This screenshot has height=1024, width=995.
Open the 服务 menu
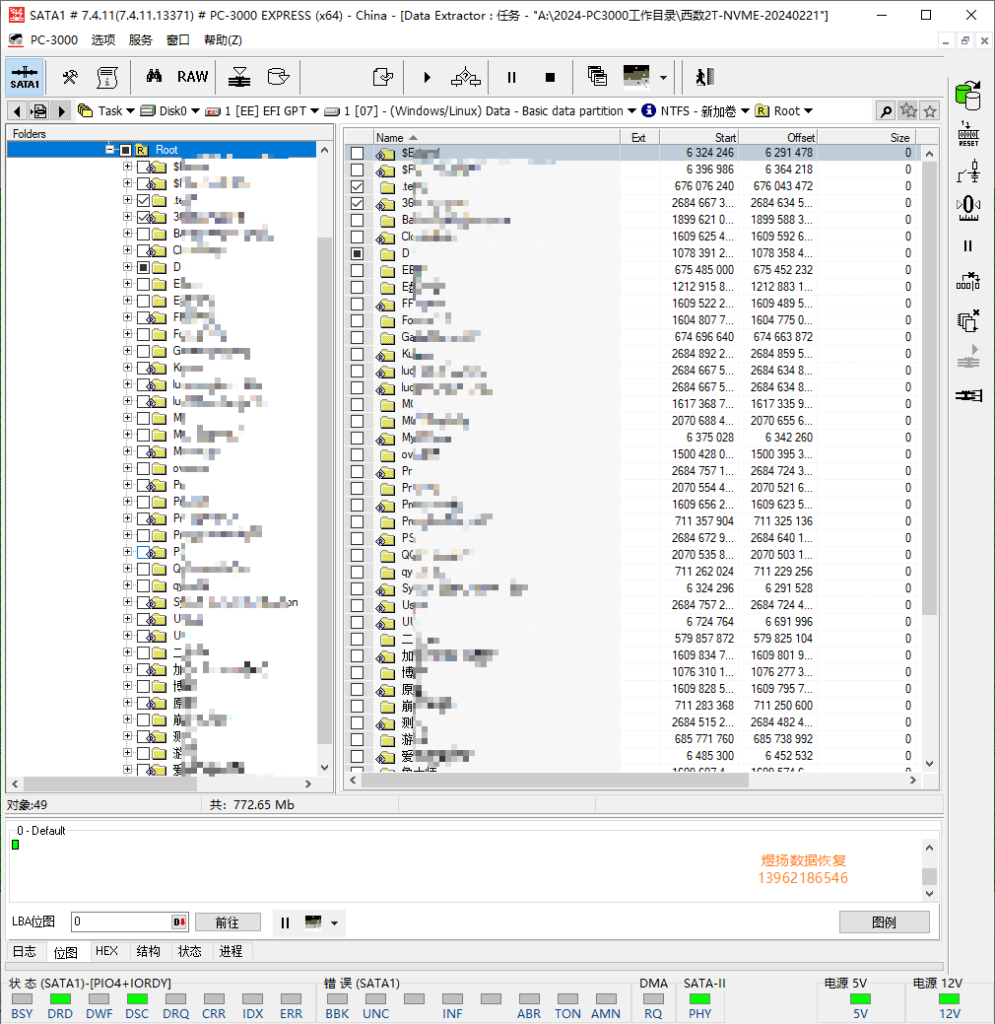[x=140, y=40]
